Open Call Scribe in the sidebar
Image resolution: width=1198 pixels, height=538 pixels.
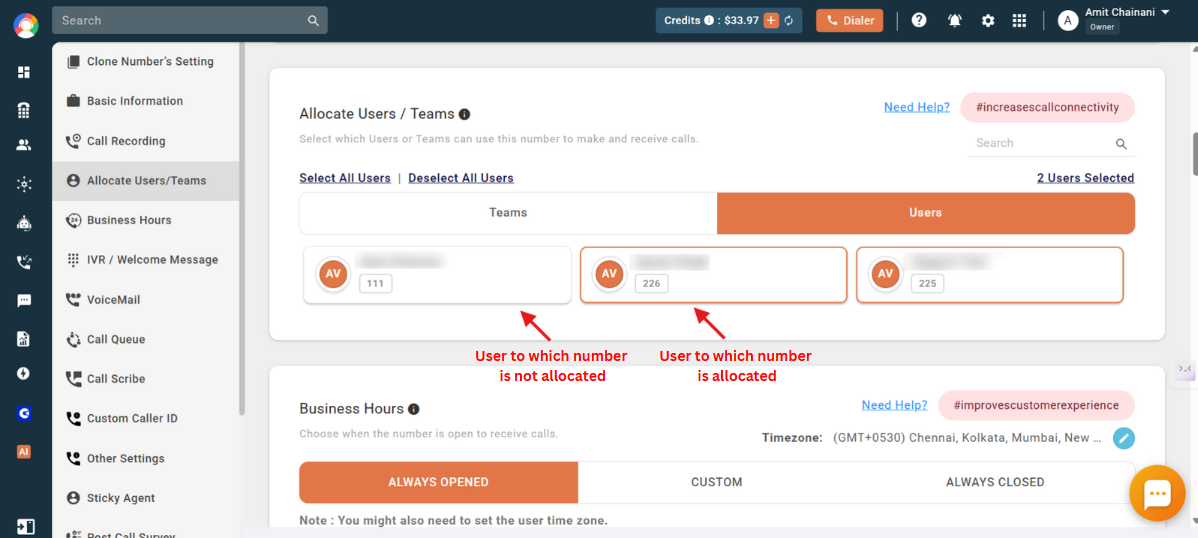tap(146, 379)
